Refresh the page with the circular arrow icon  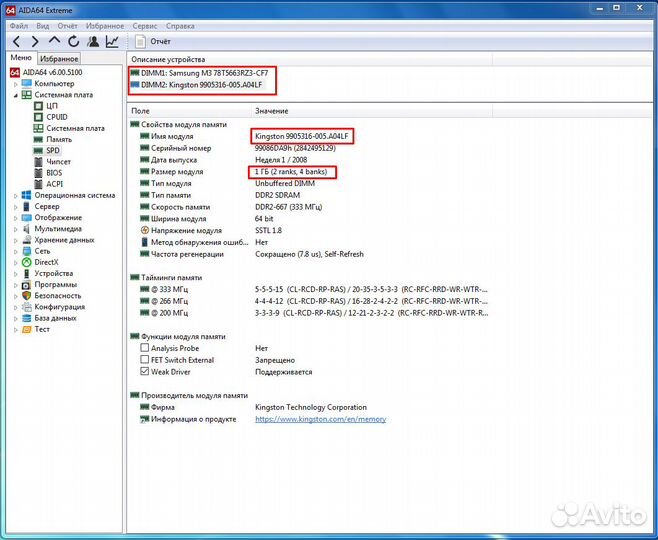74,41
